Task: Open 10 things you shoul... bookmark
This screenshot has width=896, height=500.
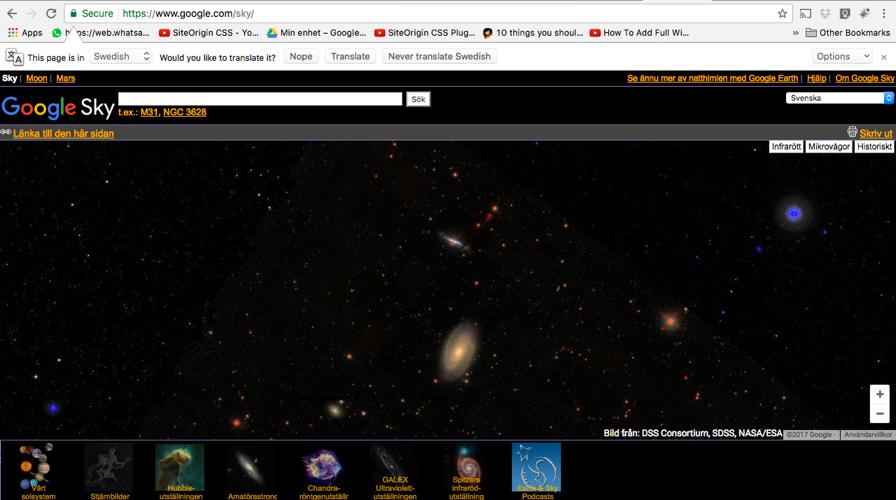Action: (x=533, y=33)
